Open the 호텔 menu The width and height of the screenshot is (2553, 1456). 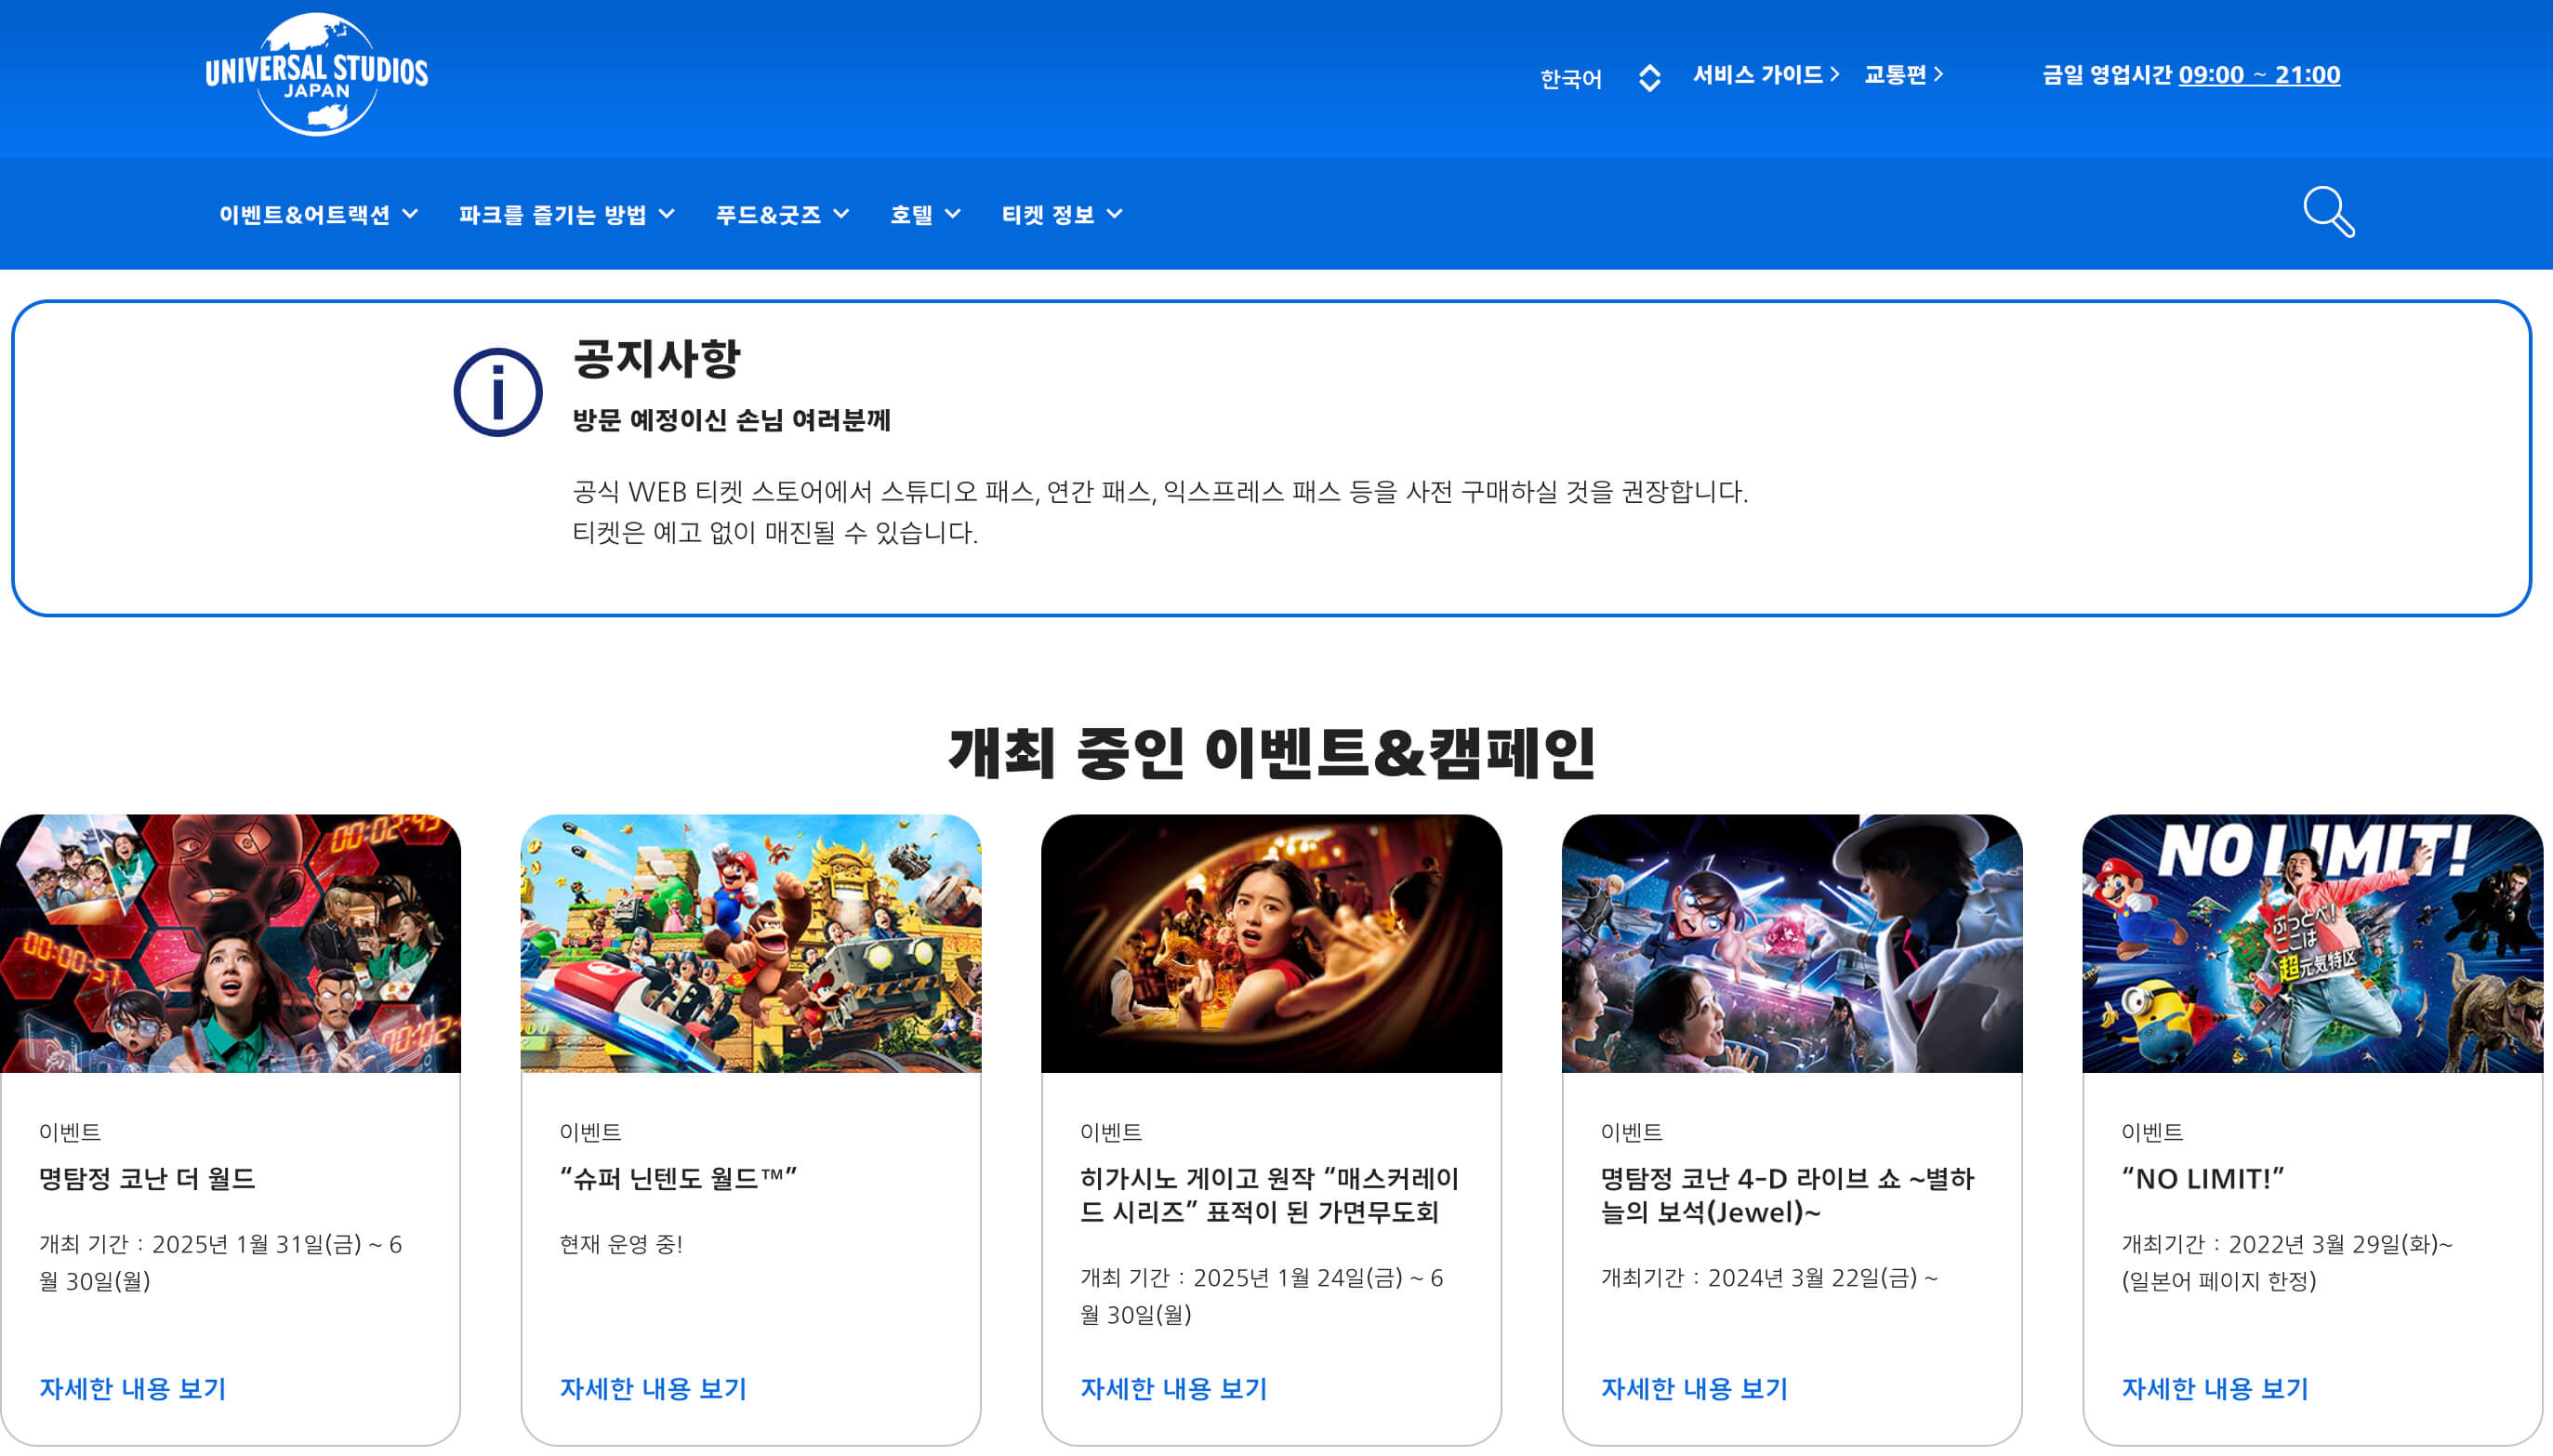click(x=924, y=214)
